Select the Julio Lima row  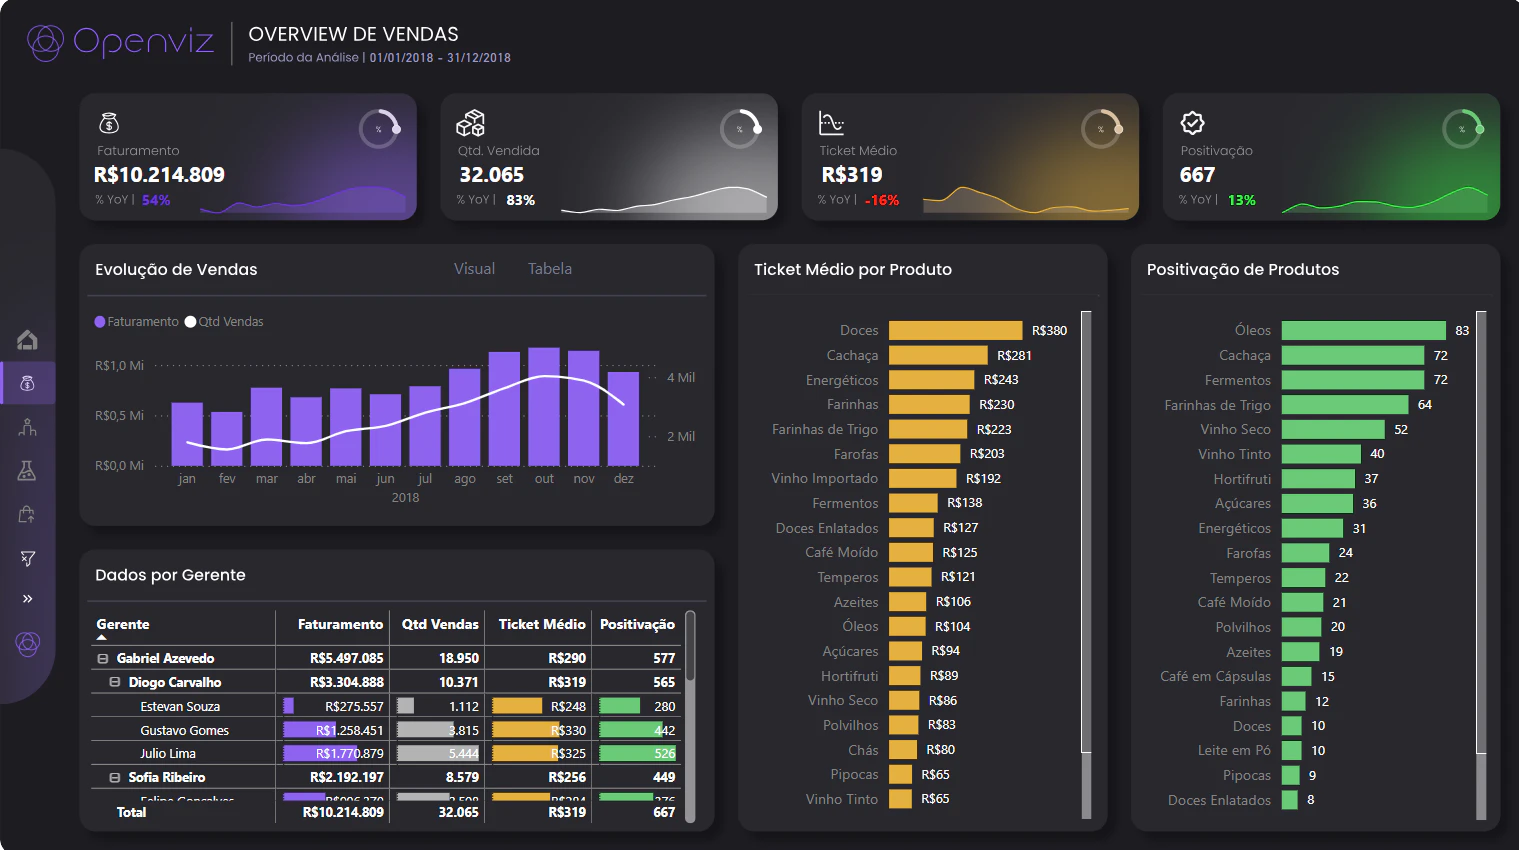[x=385, y=753]
